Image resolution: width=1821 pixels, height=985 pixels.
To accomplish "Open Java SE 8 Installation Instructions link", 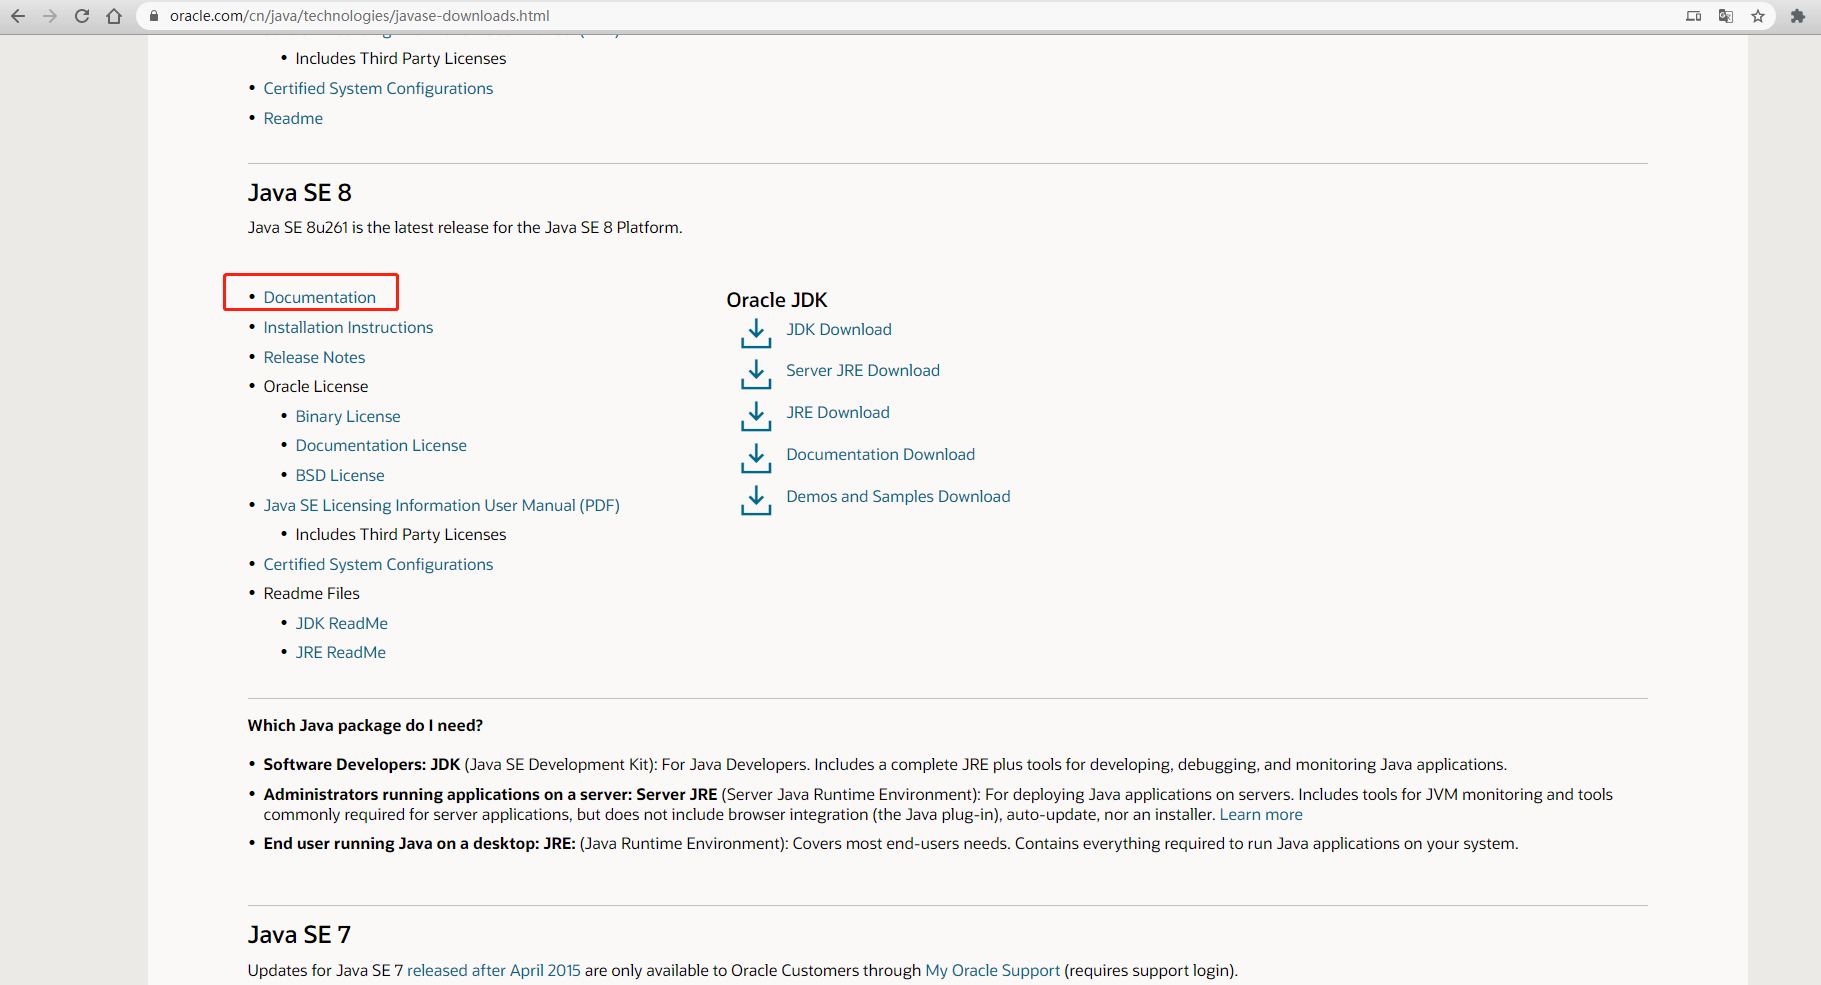I will pos(348,327).
